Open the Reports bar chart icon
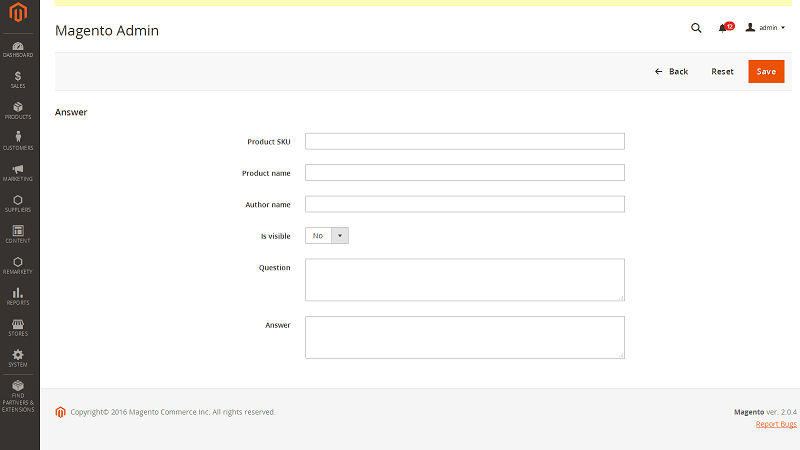 click(x=19, y=295)
